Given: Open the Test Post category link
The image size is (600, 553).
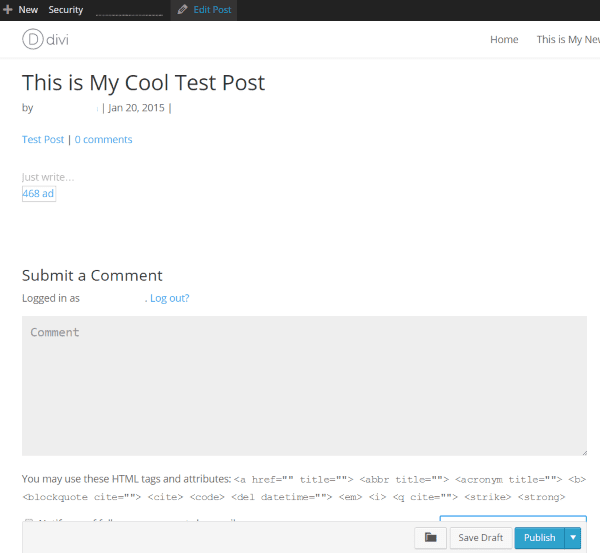Looking at the screenshot, I should tap(43, 139).
